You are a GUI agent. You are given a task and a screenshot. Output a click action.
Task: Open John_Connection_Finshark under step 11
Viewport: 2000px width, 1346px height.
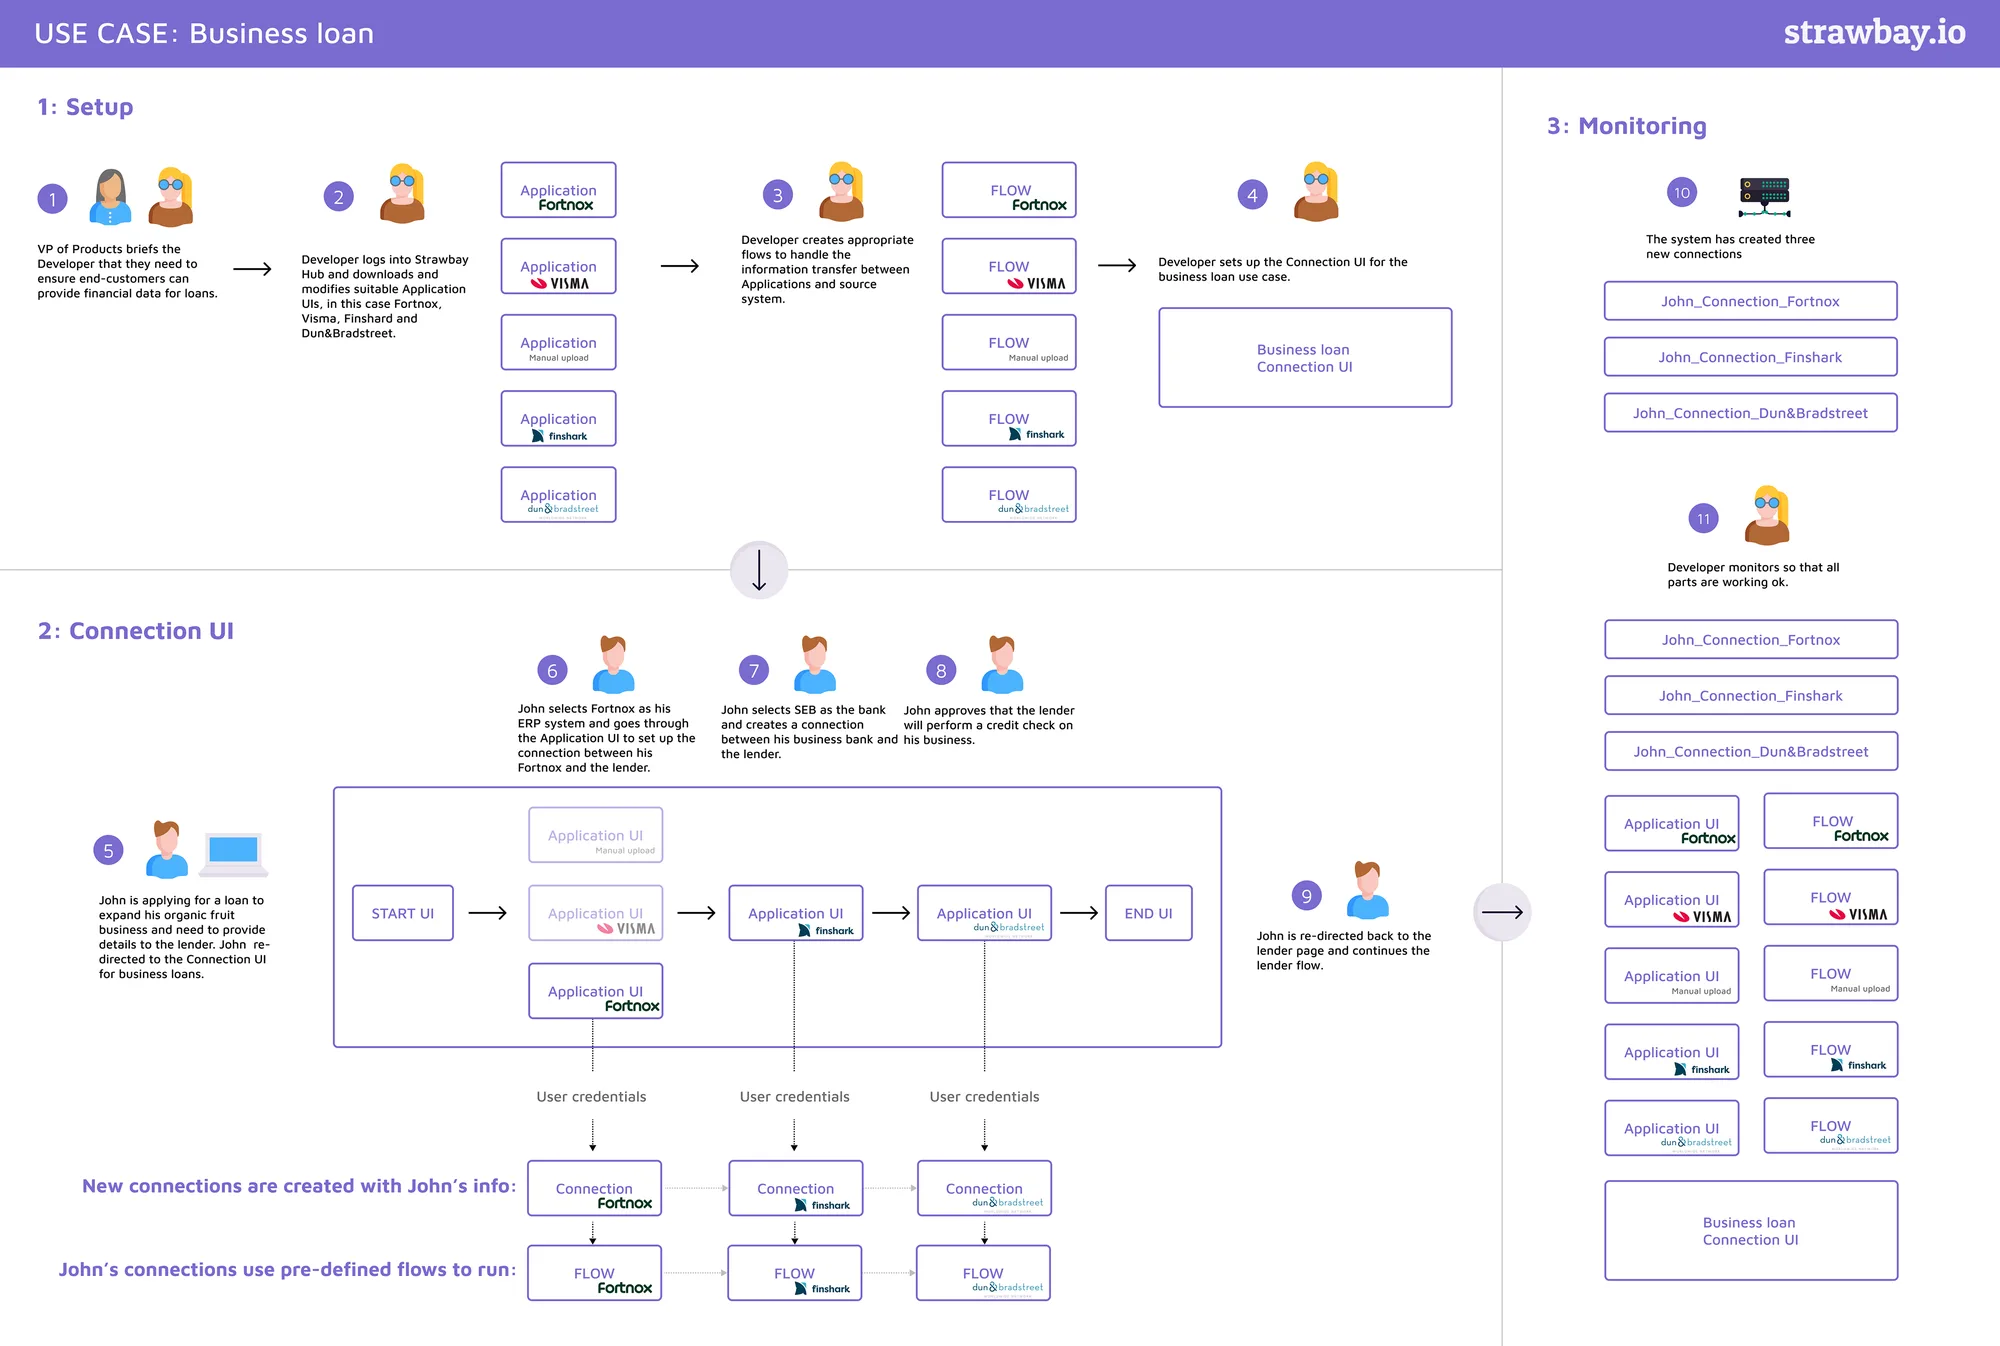(x=1751, y=695)
